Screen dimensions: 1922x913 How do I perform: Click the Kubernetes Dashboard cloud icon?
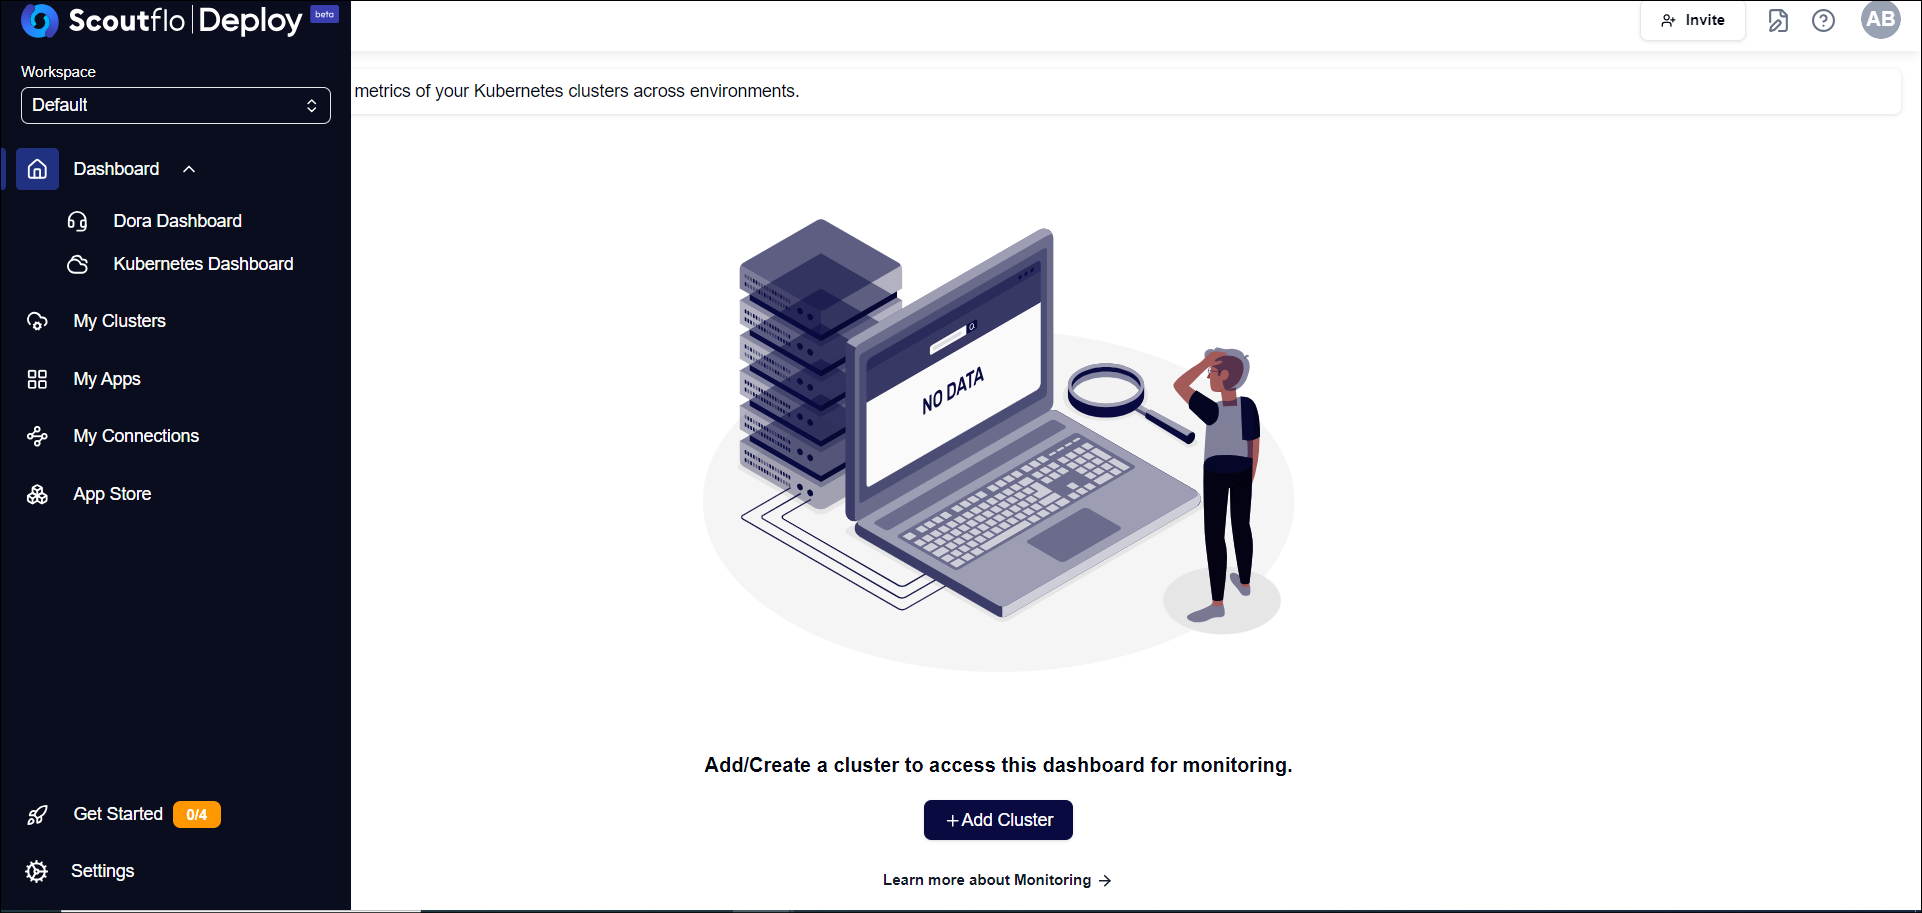pyautogui.click(x=77, y=264)
